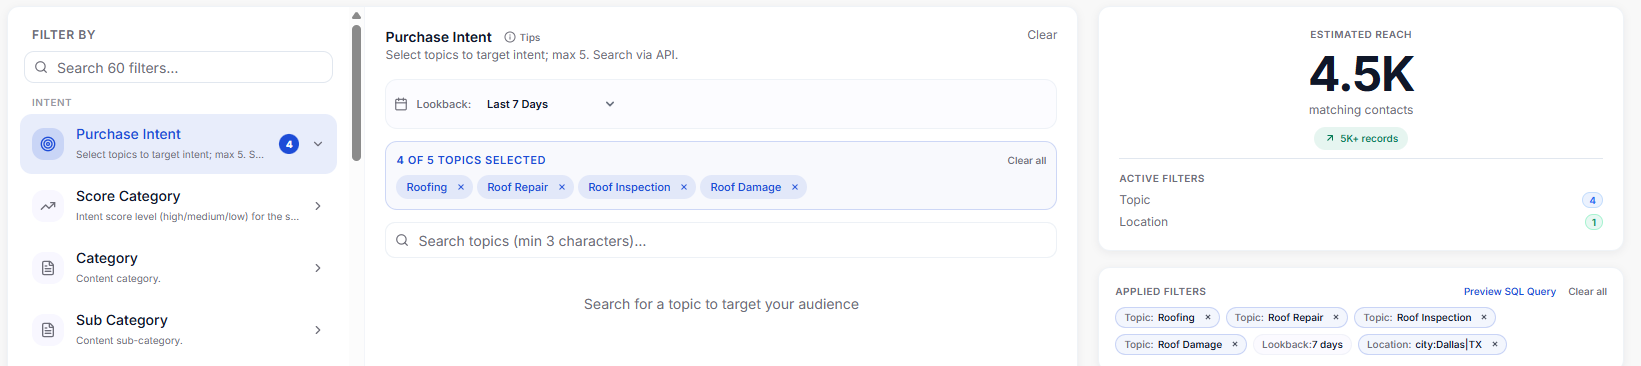Screen dimensions: 1641x366
Task: Open the Preview SQL Query link
Action: pyautogui.click(x=1510, y=292)
